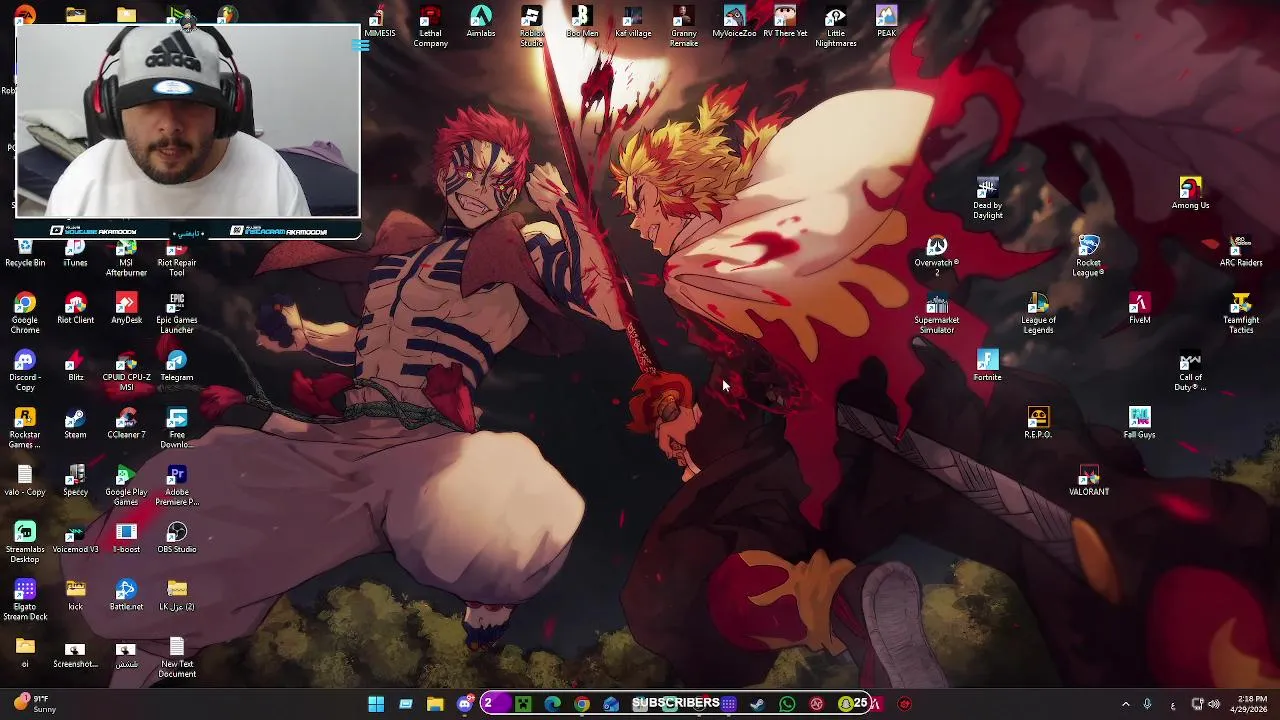Select the Granny Remake icon
The width and height of the screenshot is (1280, 720).
tap(684, 27)
